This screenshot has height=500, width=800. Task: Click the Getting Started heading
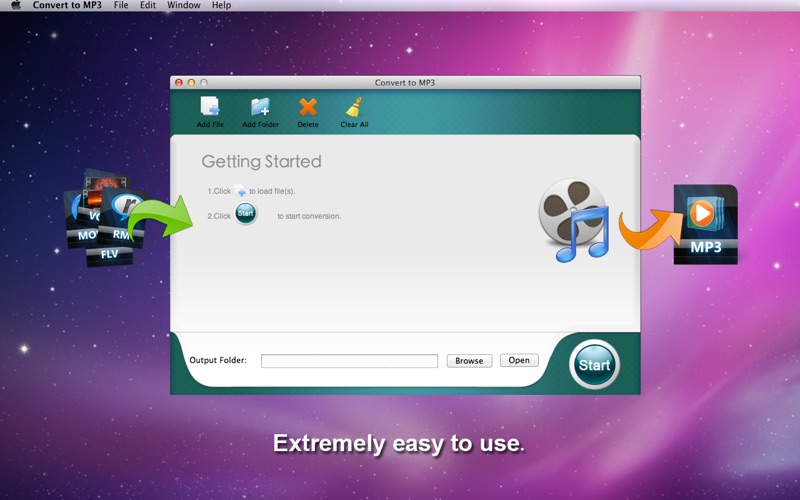261,162
